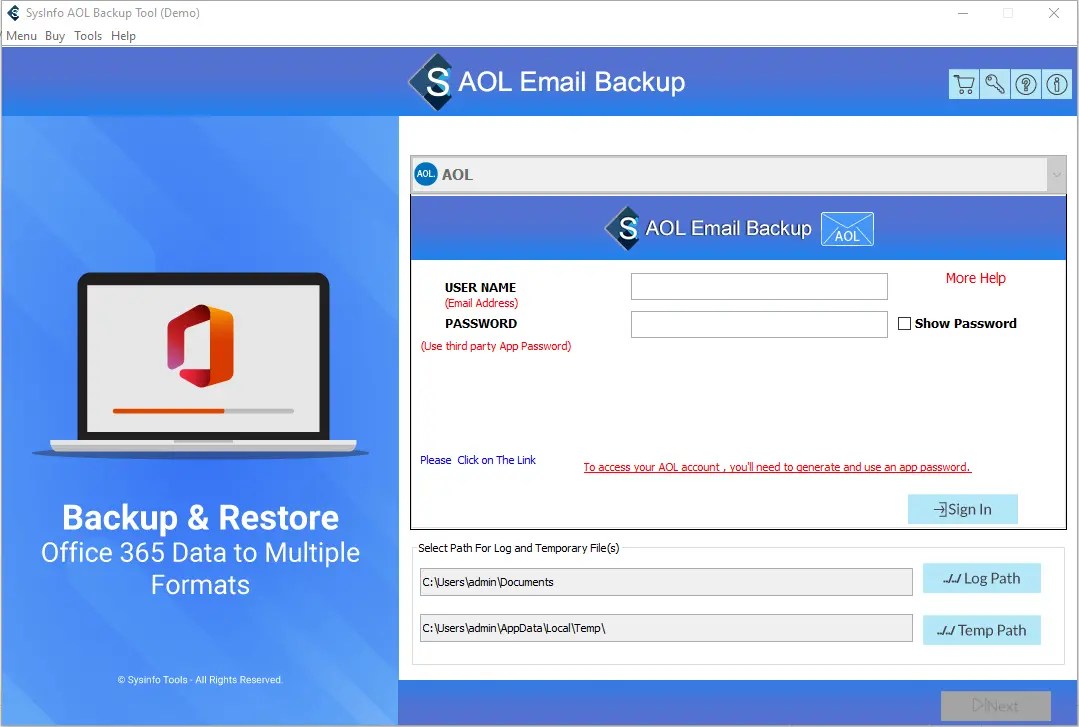Click the info icon in top toolbar
1079x727 pixels.
tap(1056, 84)
